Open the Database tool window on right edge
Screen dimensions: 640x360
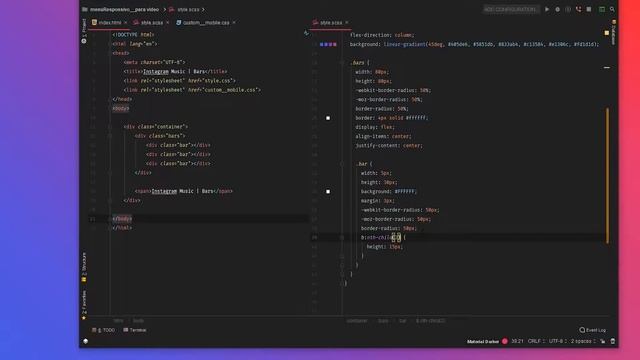[613, 32]
